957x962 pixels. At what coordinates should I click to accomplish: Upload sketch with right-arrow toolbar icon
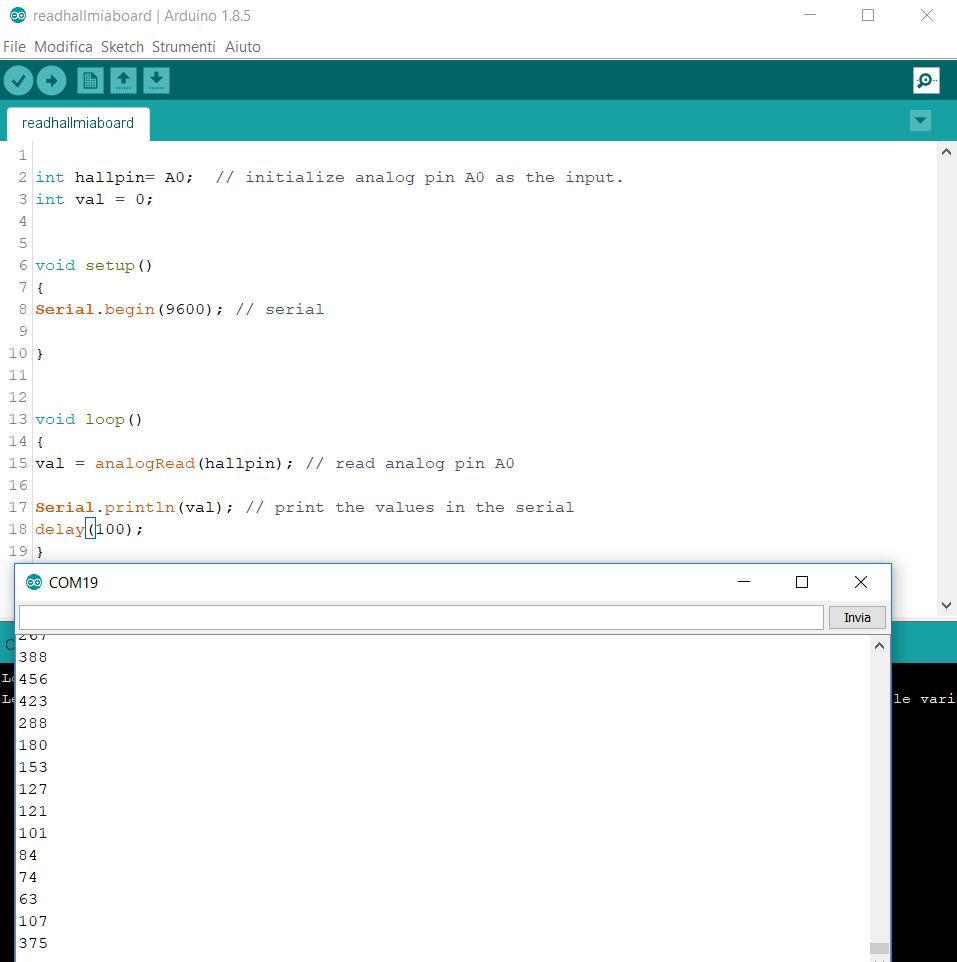coord(52,80)
